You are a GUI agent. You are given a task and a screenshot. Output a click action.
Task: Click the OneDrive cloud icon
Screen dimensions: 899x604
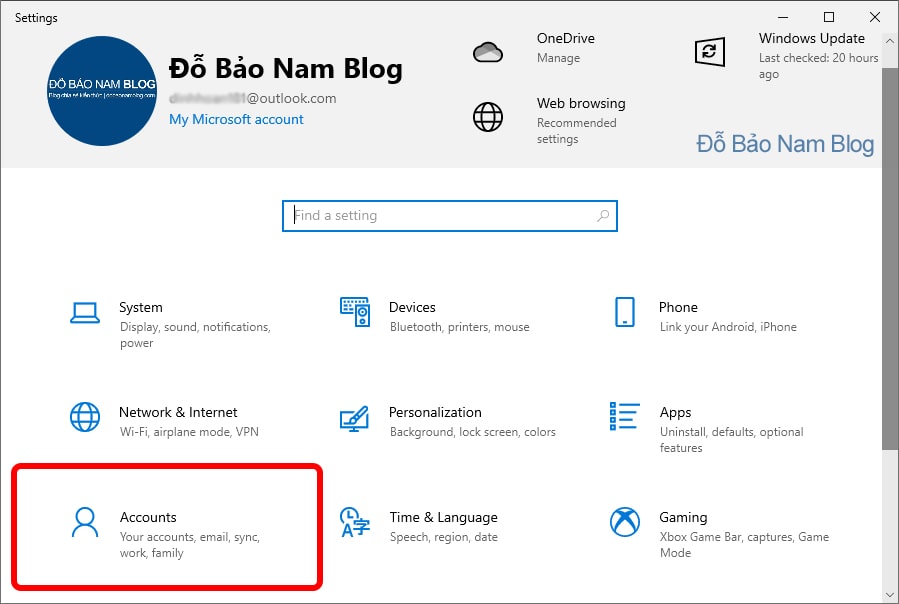pos(488,52)
